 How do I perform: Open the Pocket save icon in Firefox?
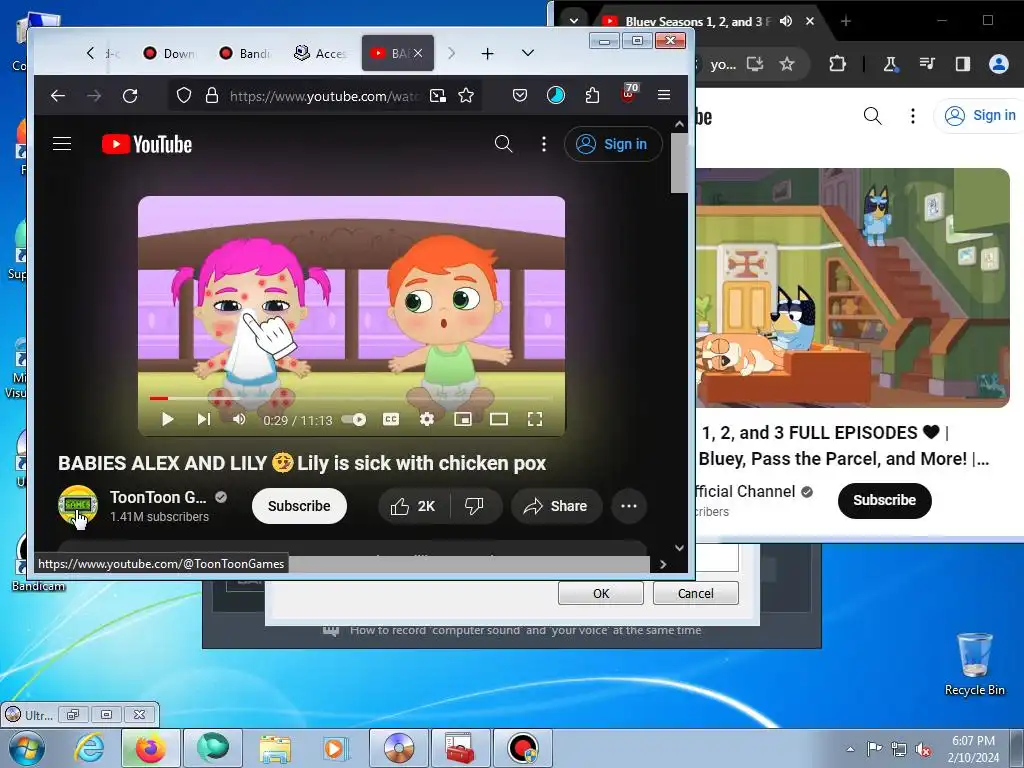click(x=520, y=96)
